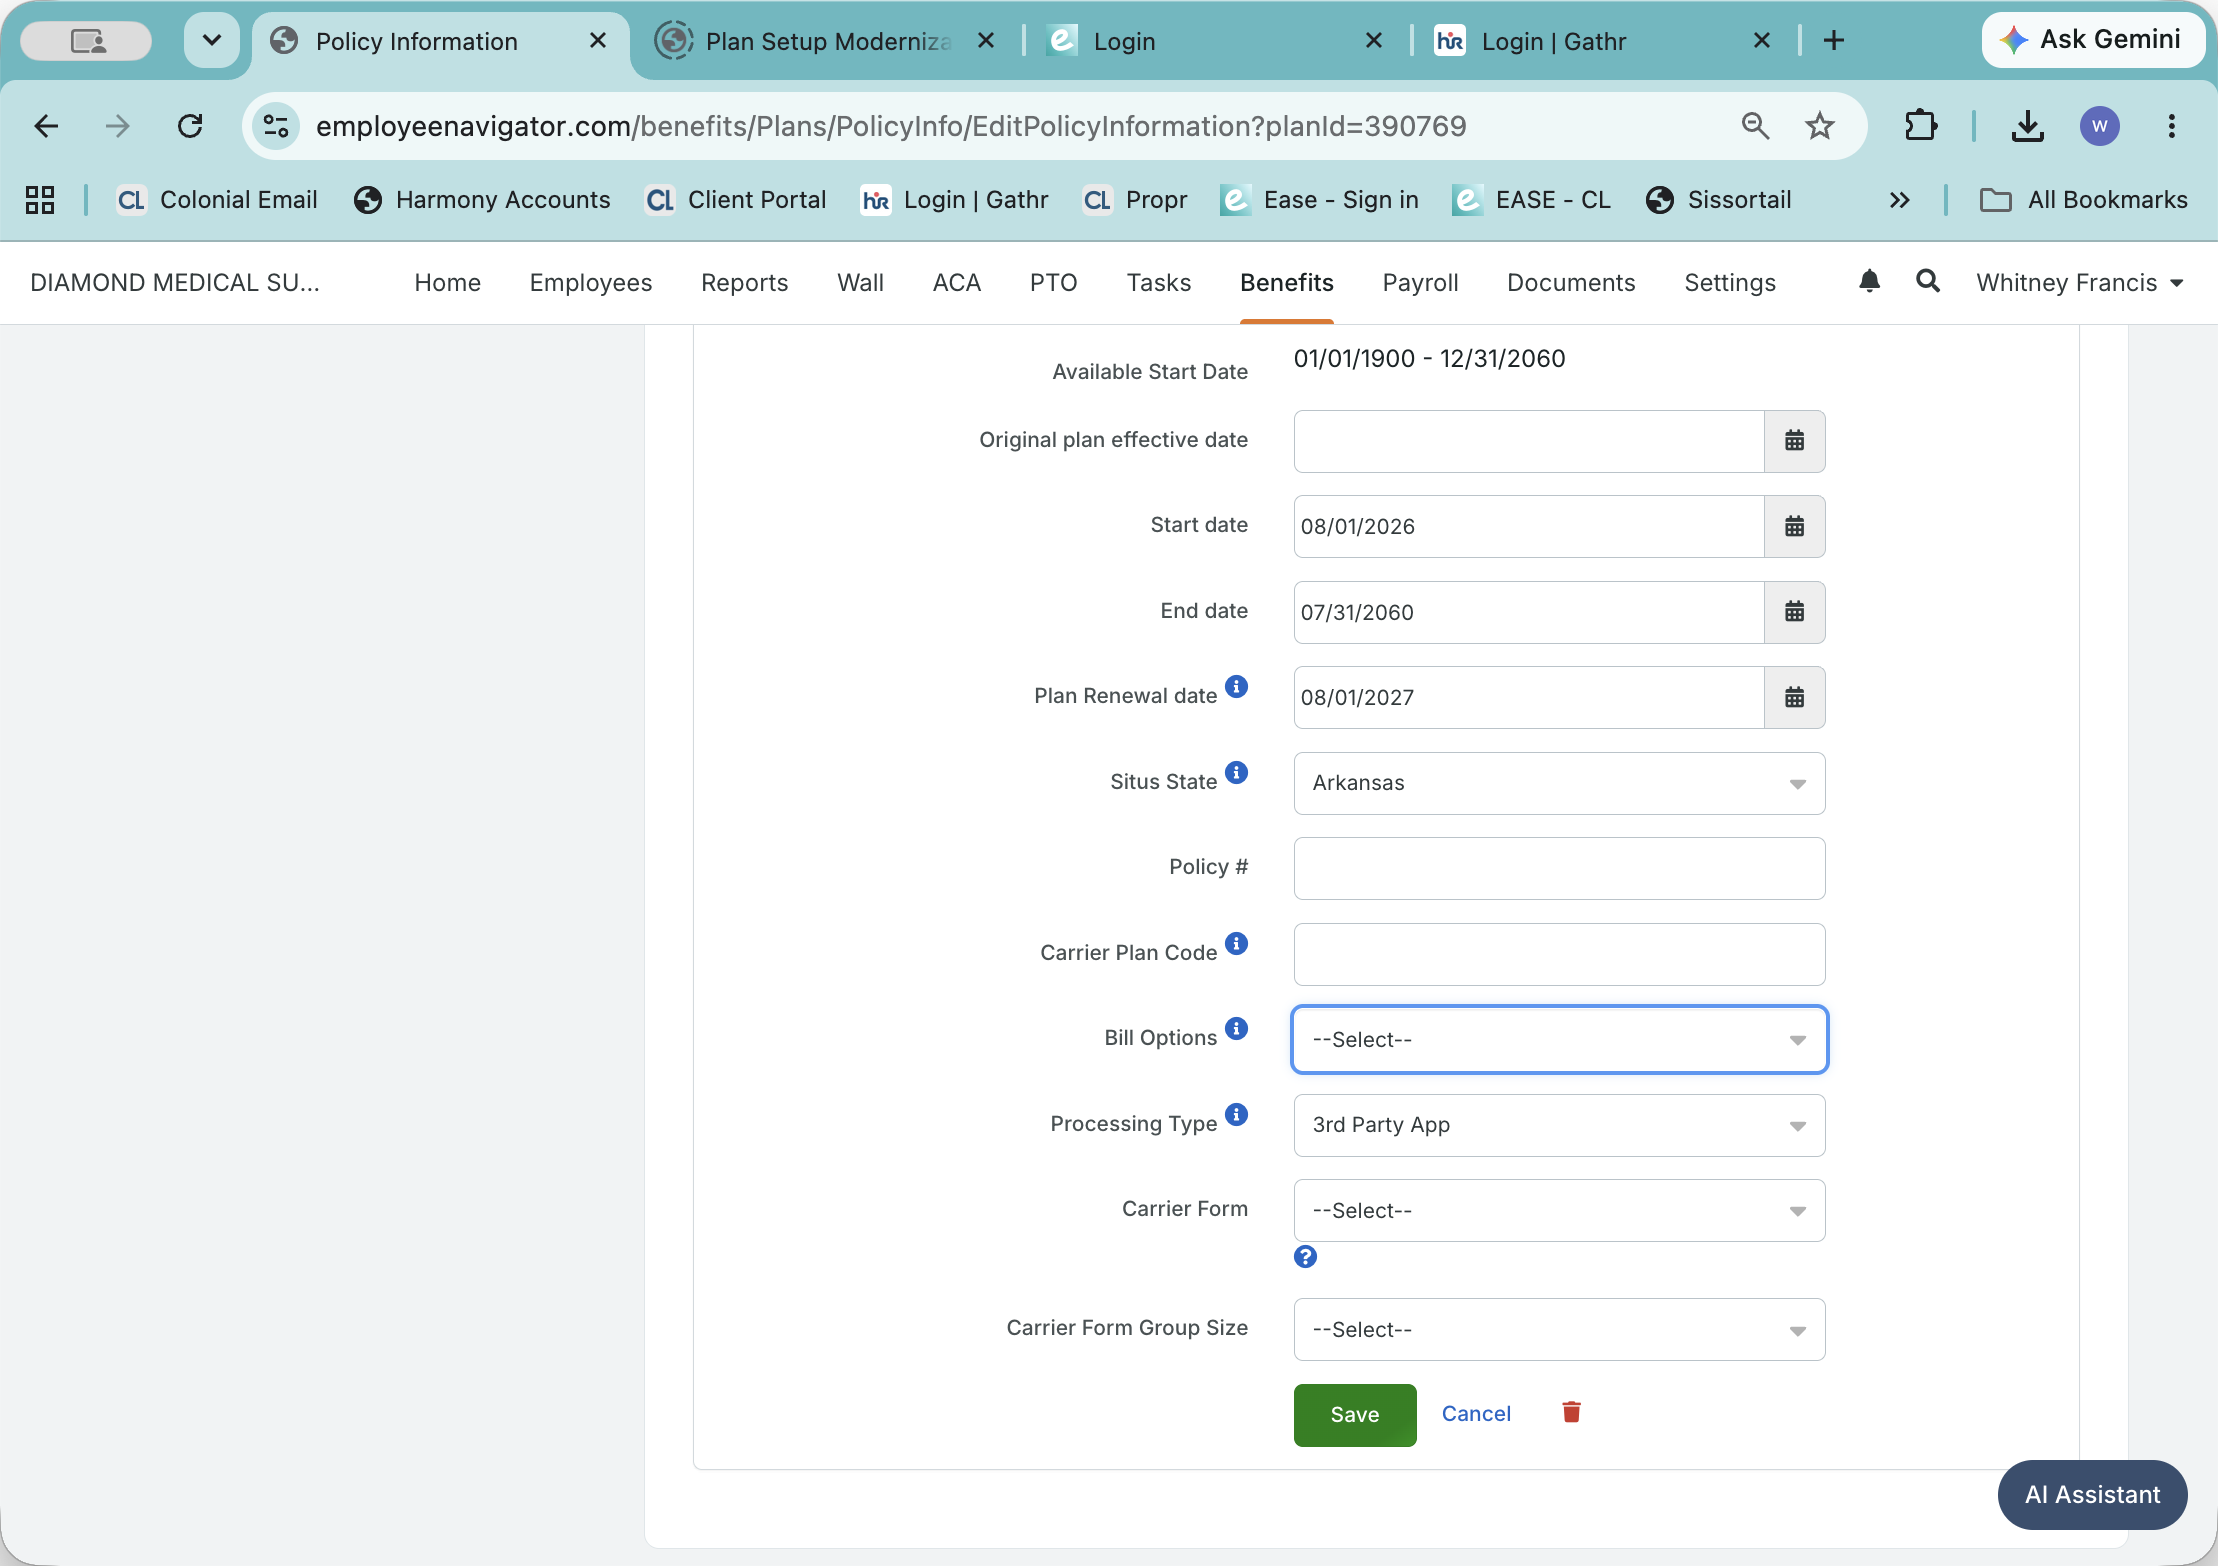Open the Whitney Francis user menu
Screen dimensions: 2218x1566
click(x=2079, y=283)
